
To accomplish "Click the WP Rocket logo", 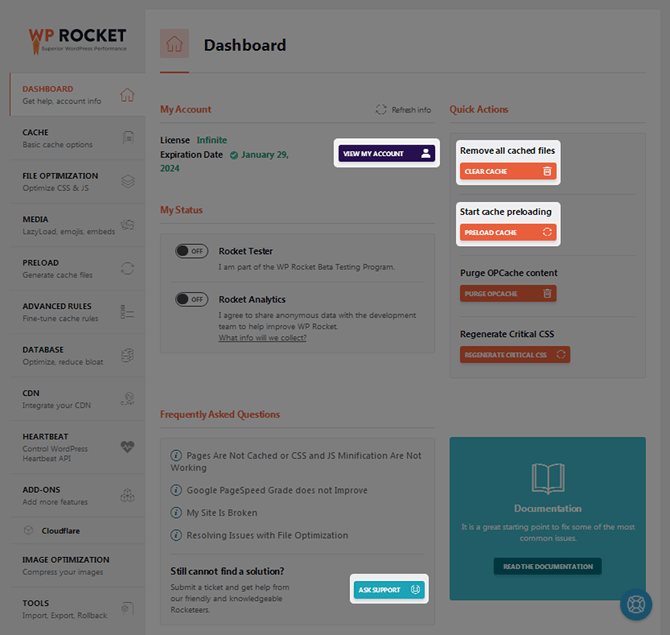I will 77,41.
